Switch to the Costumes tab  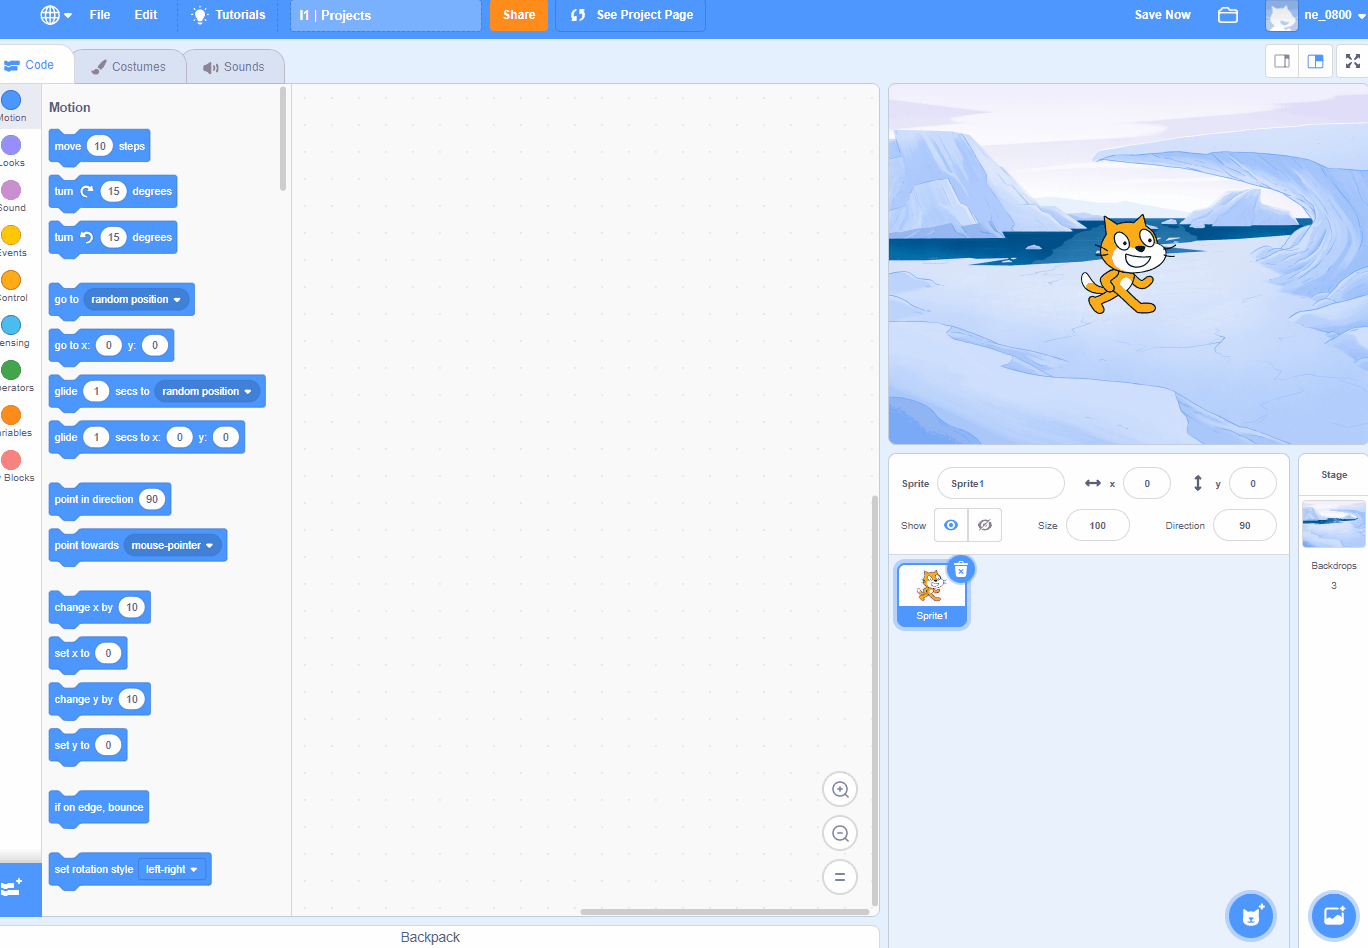pyautogui.click(x=129, y=67)
